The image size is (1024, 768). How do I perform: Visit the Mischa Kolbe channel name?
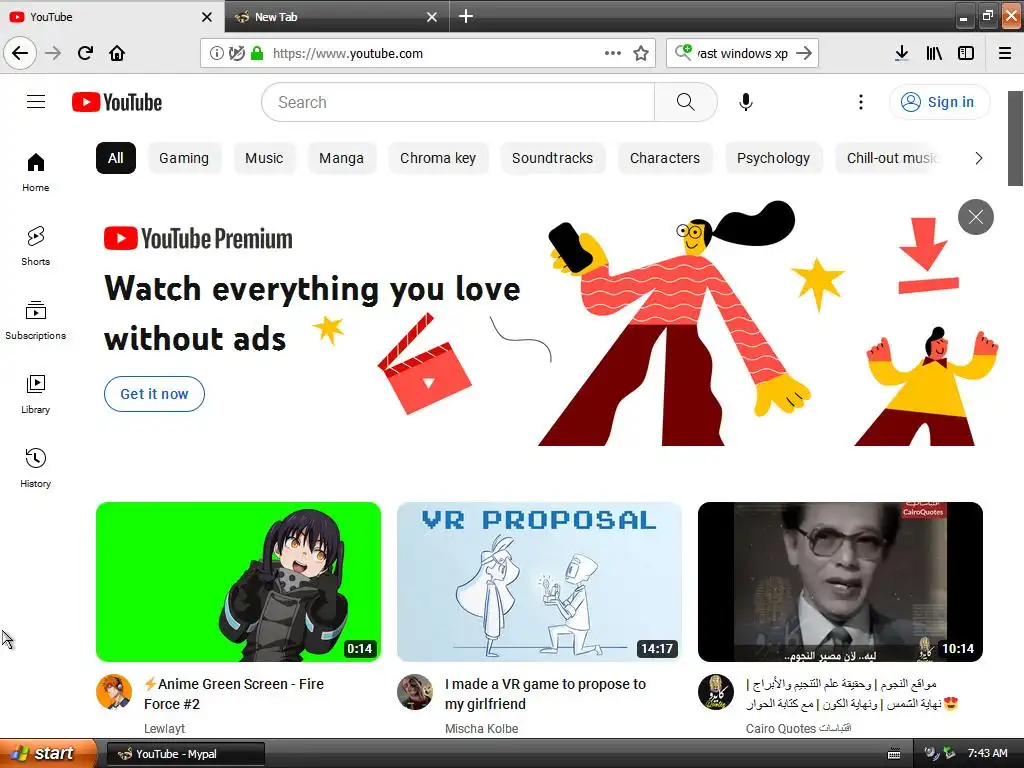pyautogui.click(x=481, y=728)
